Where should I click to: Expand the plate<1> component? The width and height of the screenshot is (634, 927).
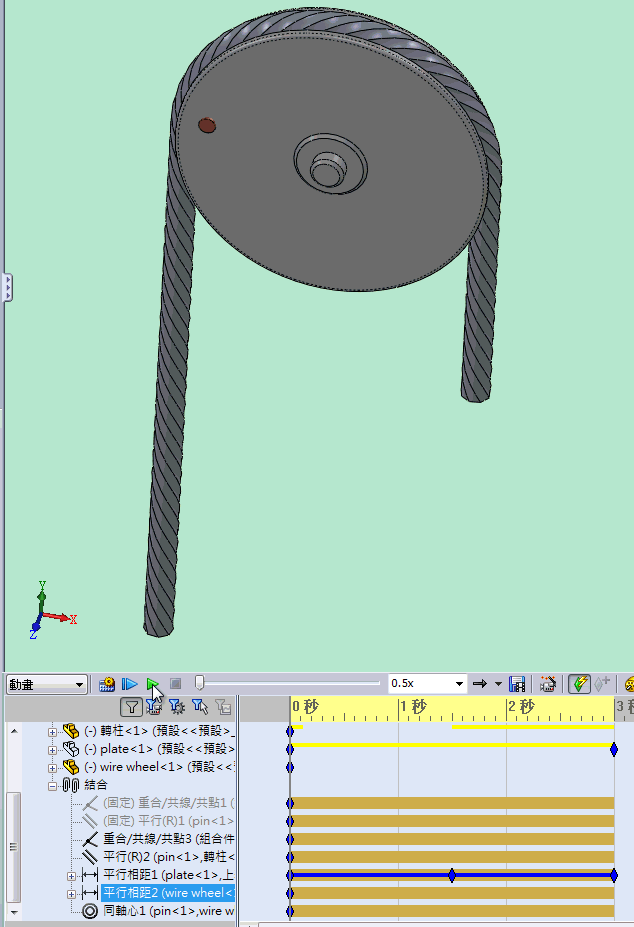coord(52,751)
